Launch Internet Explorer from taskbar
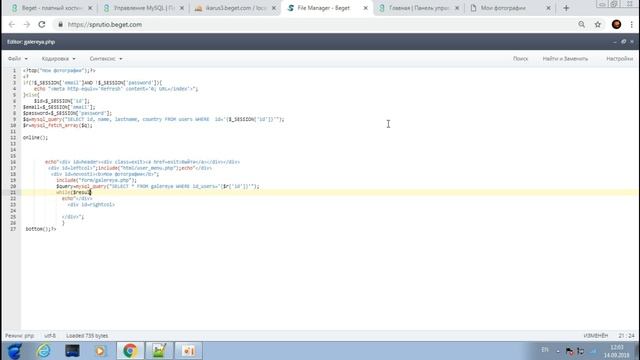Screen dimensions: 640x360 coord(43,351)
